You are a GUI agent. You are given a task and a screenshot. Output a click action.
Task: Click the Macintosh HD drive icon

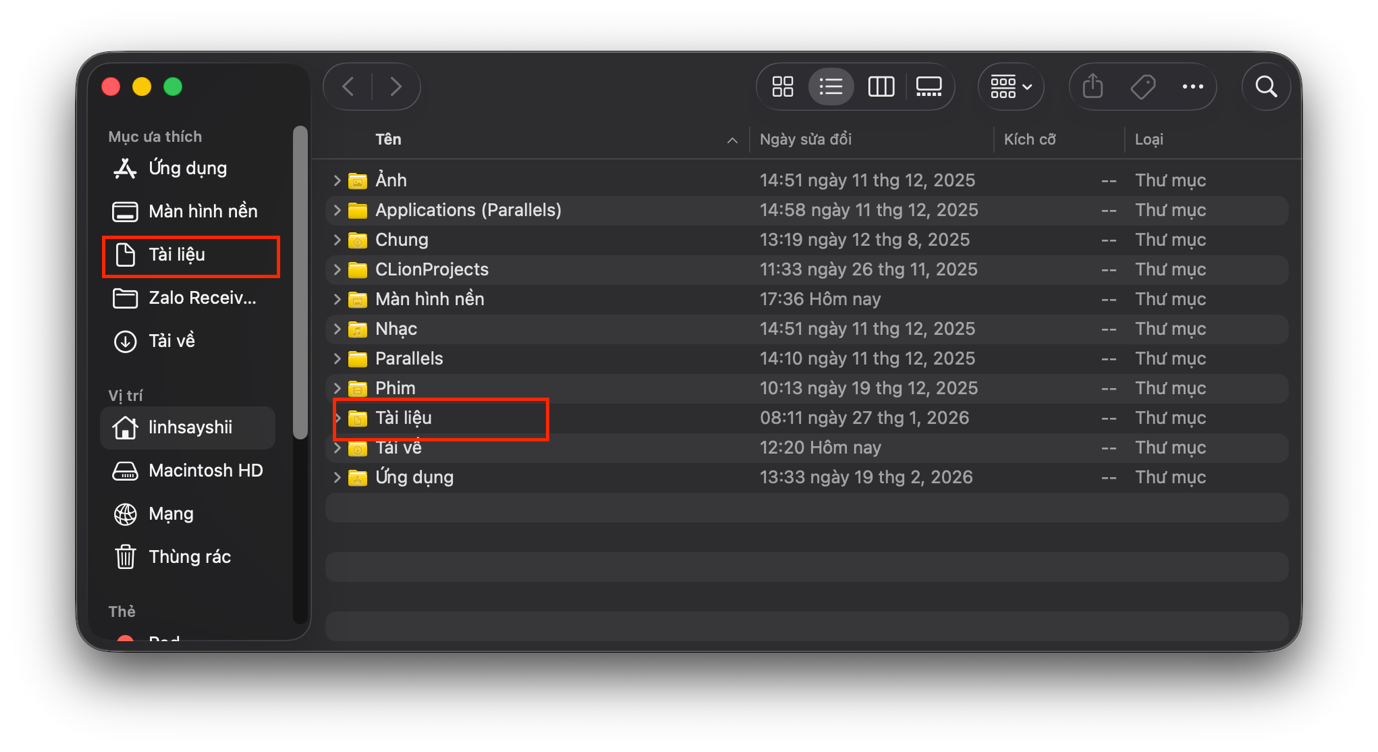125,471
